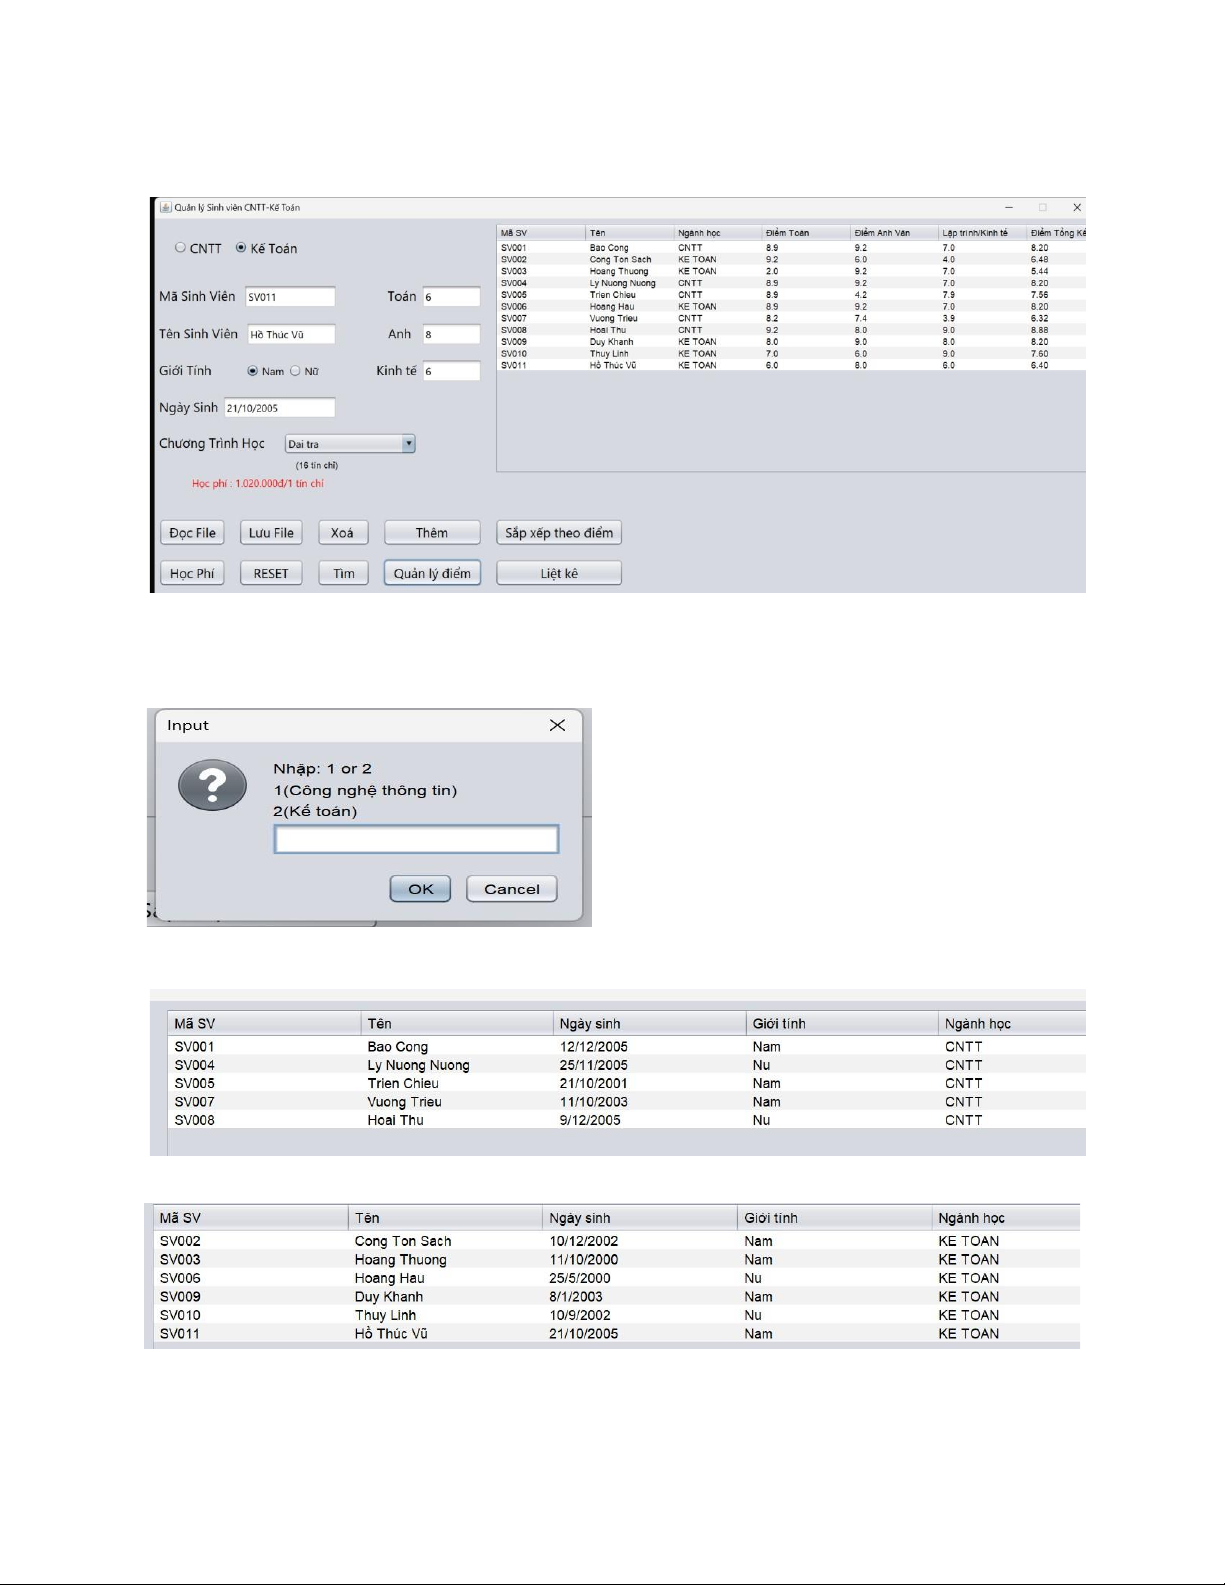Click the Quản lý điểm button

(x=432, y=573)
